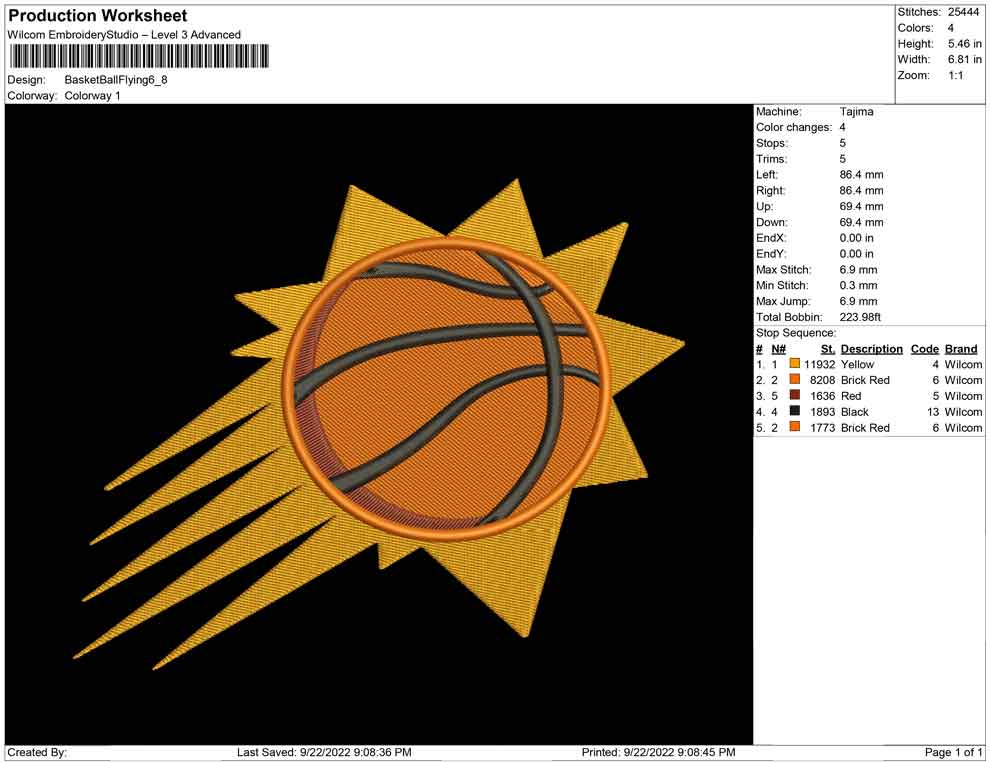The height and width of the screenshot is (762, 990).
Task: Click the 'Trims:' label
Action: click(771, 159)
